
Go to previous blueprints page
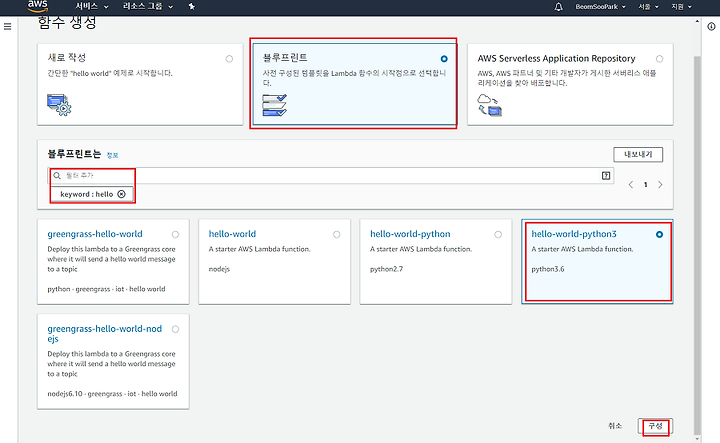coord(631,185)
